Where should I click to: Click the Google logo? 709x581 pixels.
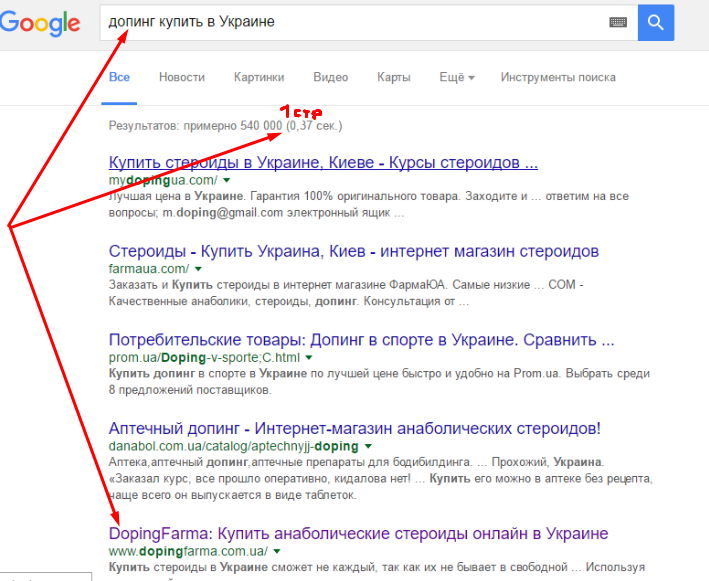(x=40, y=24)
